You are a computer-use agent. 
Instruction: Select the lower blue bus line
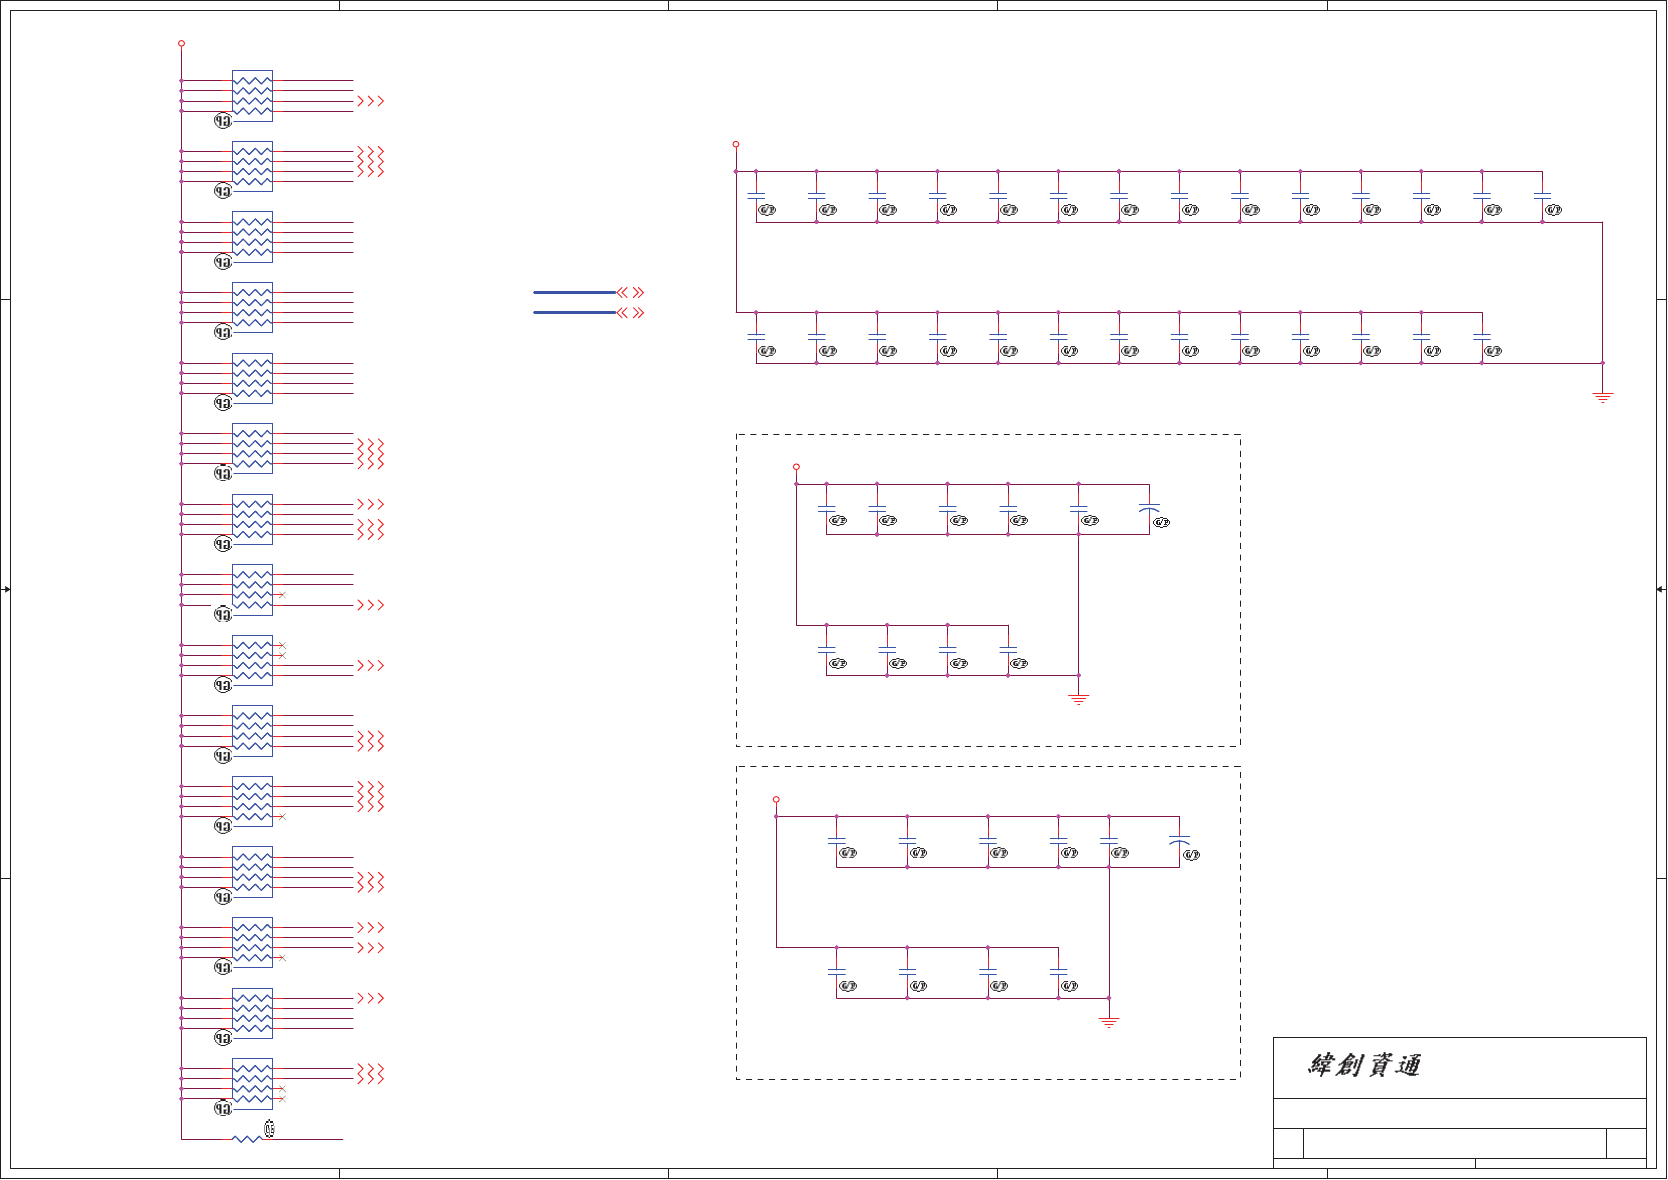(574, 312)
